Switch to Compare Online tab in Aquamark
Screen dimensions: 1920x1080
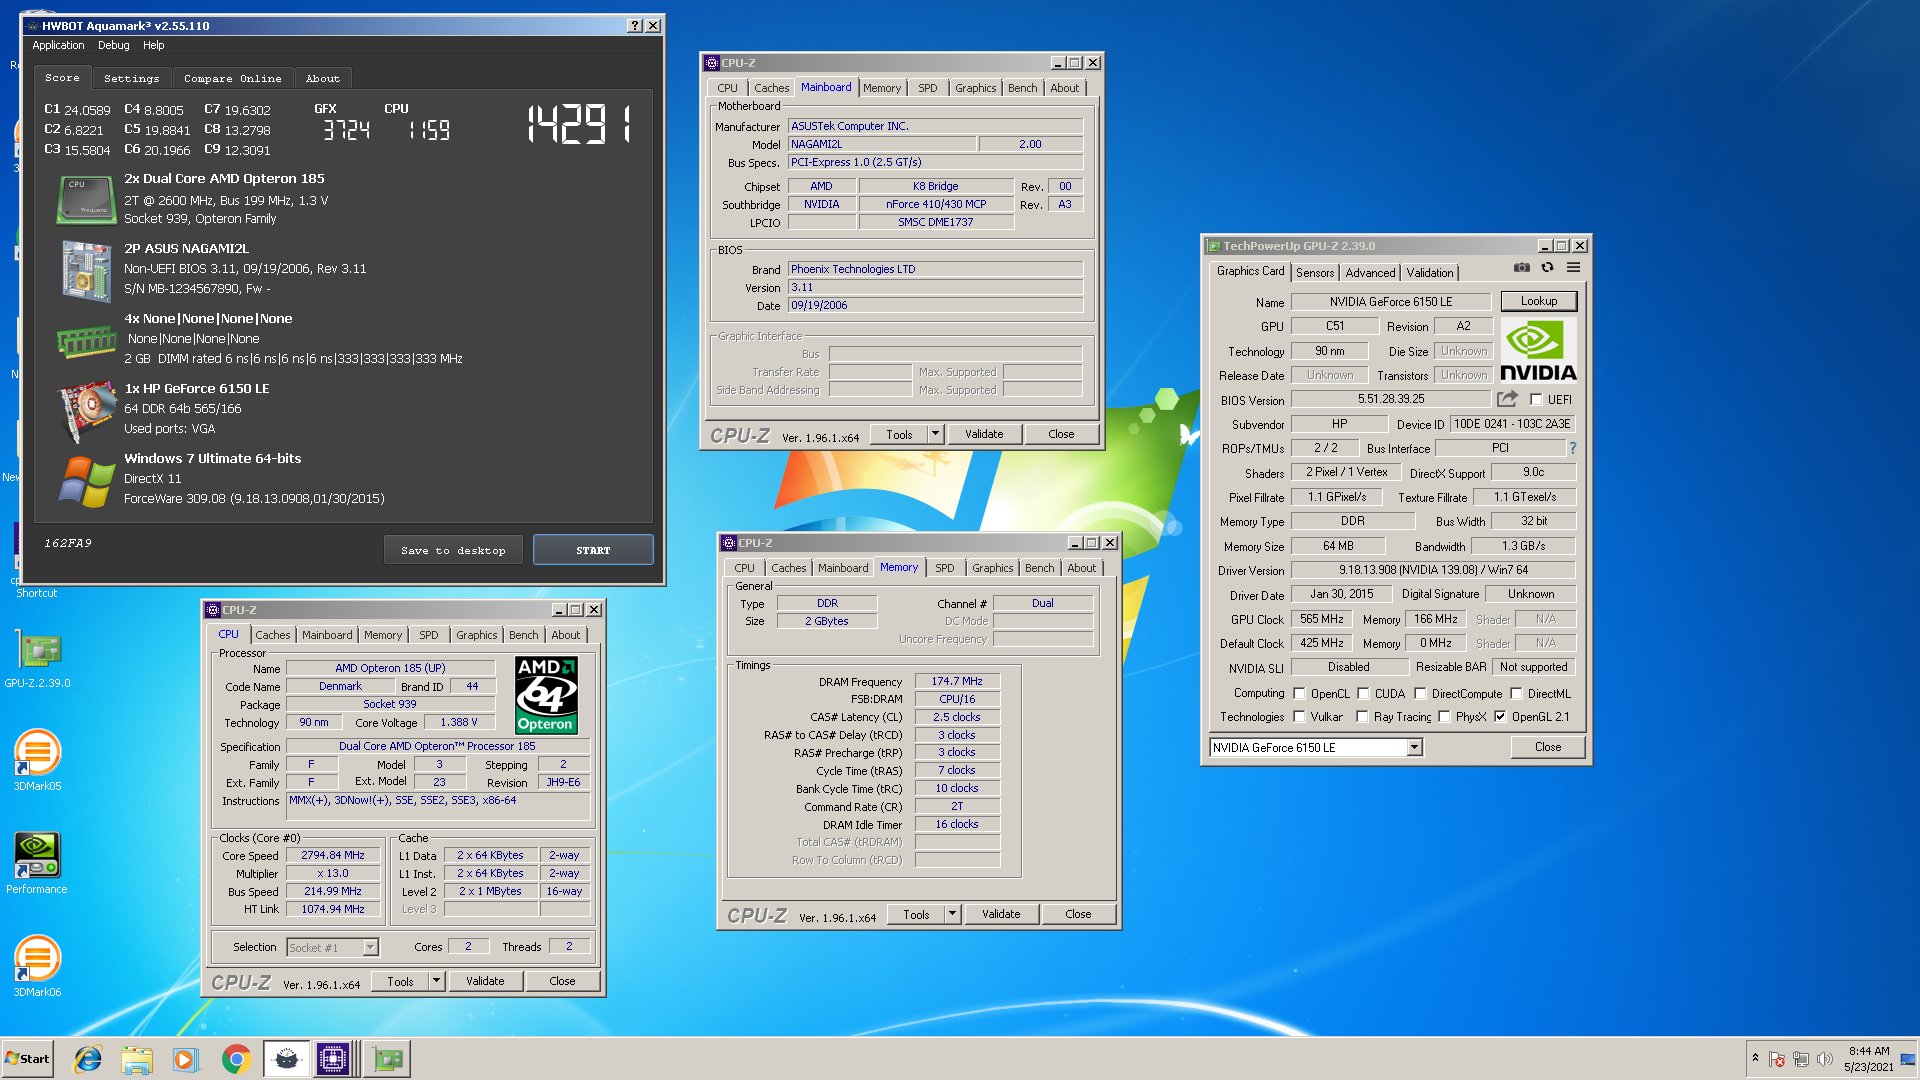232,78
